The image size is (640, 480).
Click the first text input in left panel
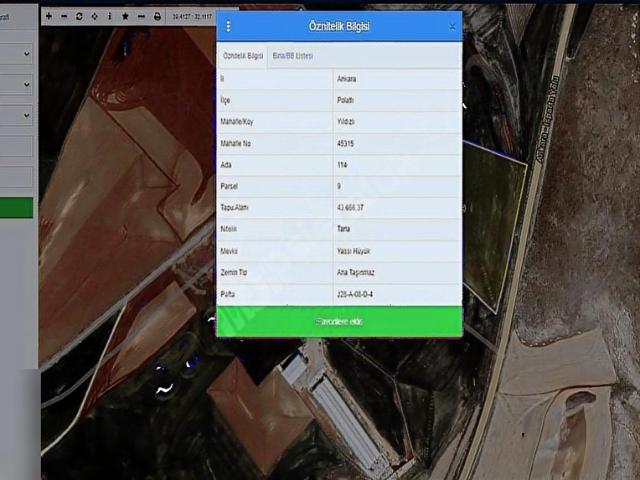16,147
